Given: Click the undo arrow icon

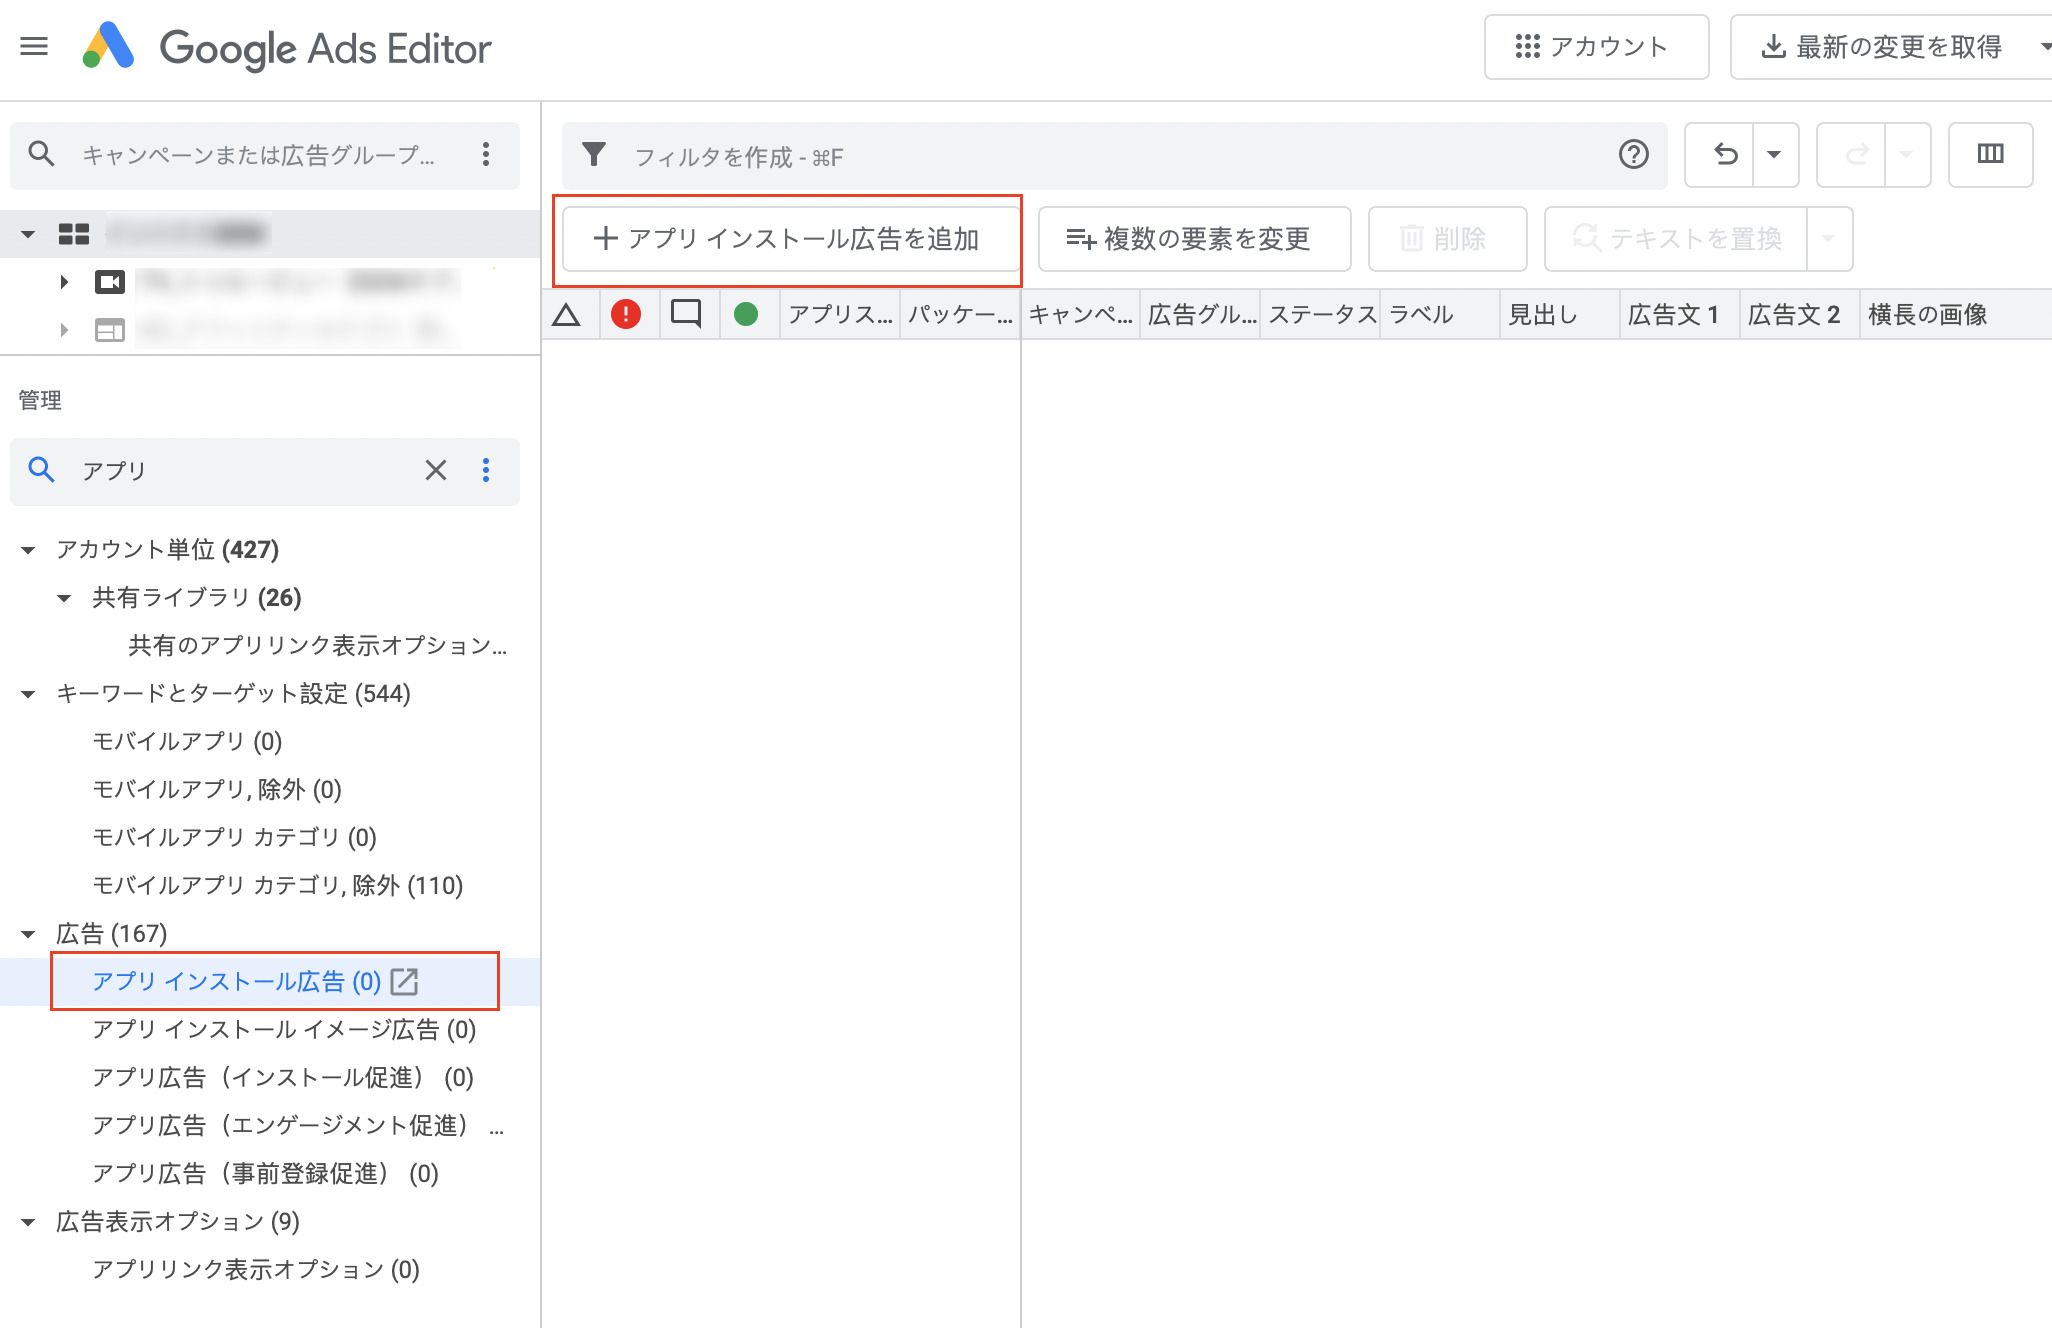Looking at the screenshot, I should [1724, 154].
